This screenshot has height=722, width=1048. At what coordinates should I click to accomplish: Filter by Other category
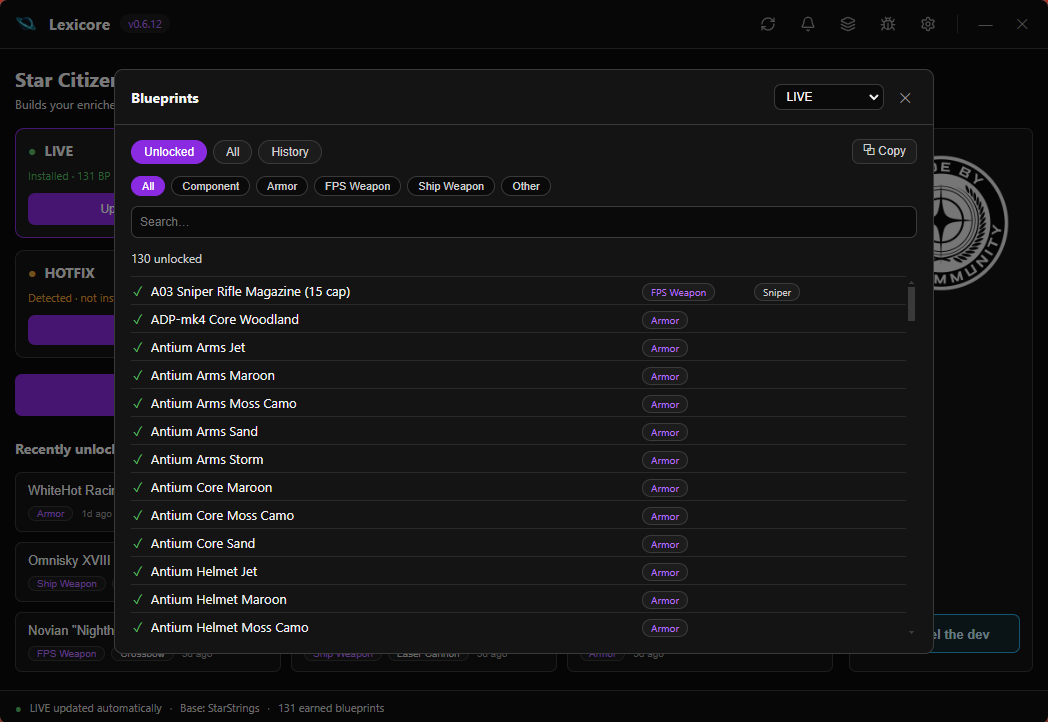click(526, 186)
